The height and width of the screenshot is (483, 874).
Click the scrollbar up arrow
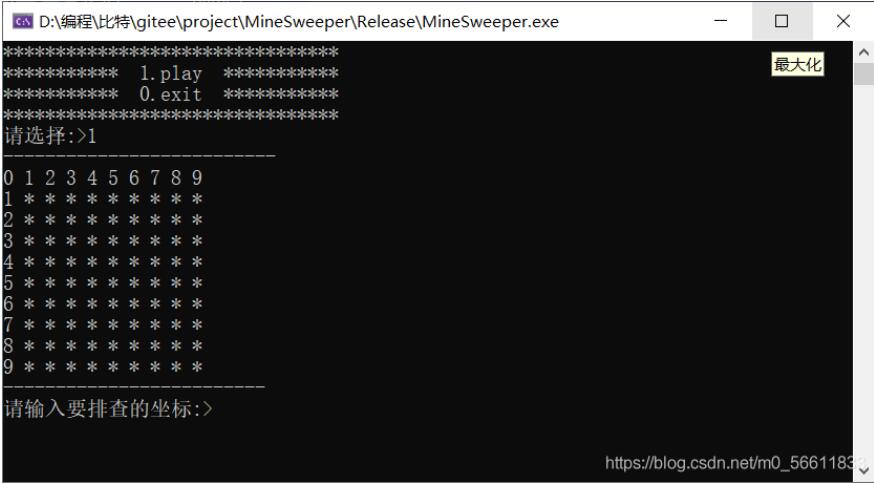pyautogui.click(x=863, y=52)
